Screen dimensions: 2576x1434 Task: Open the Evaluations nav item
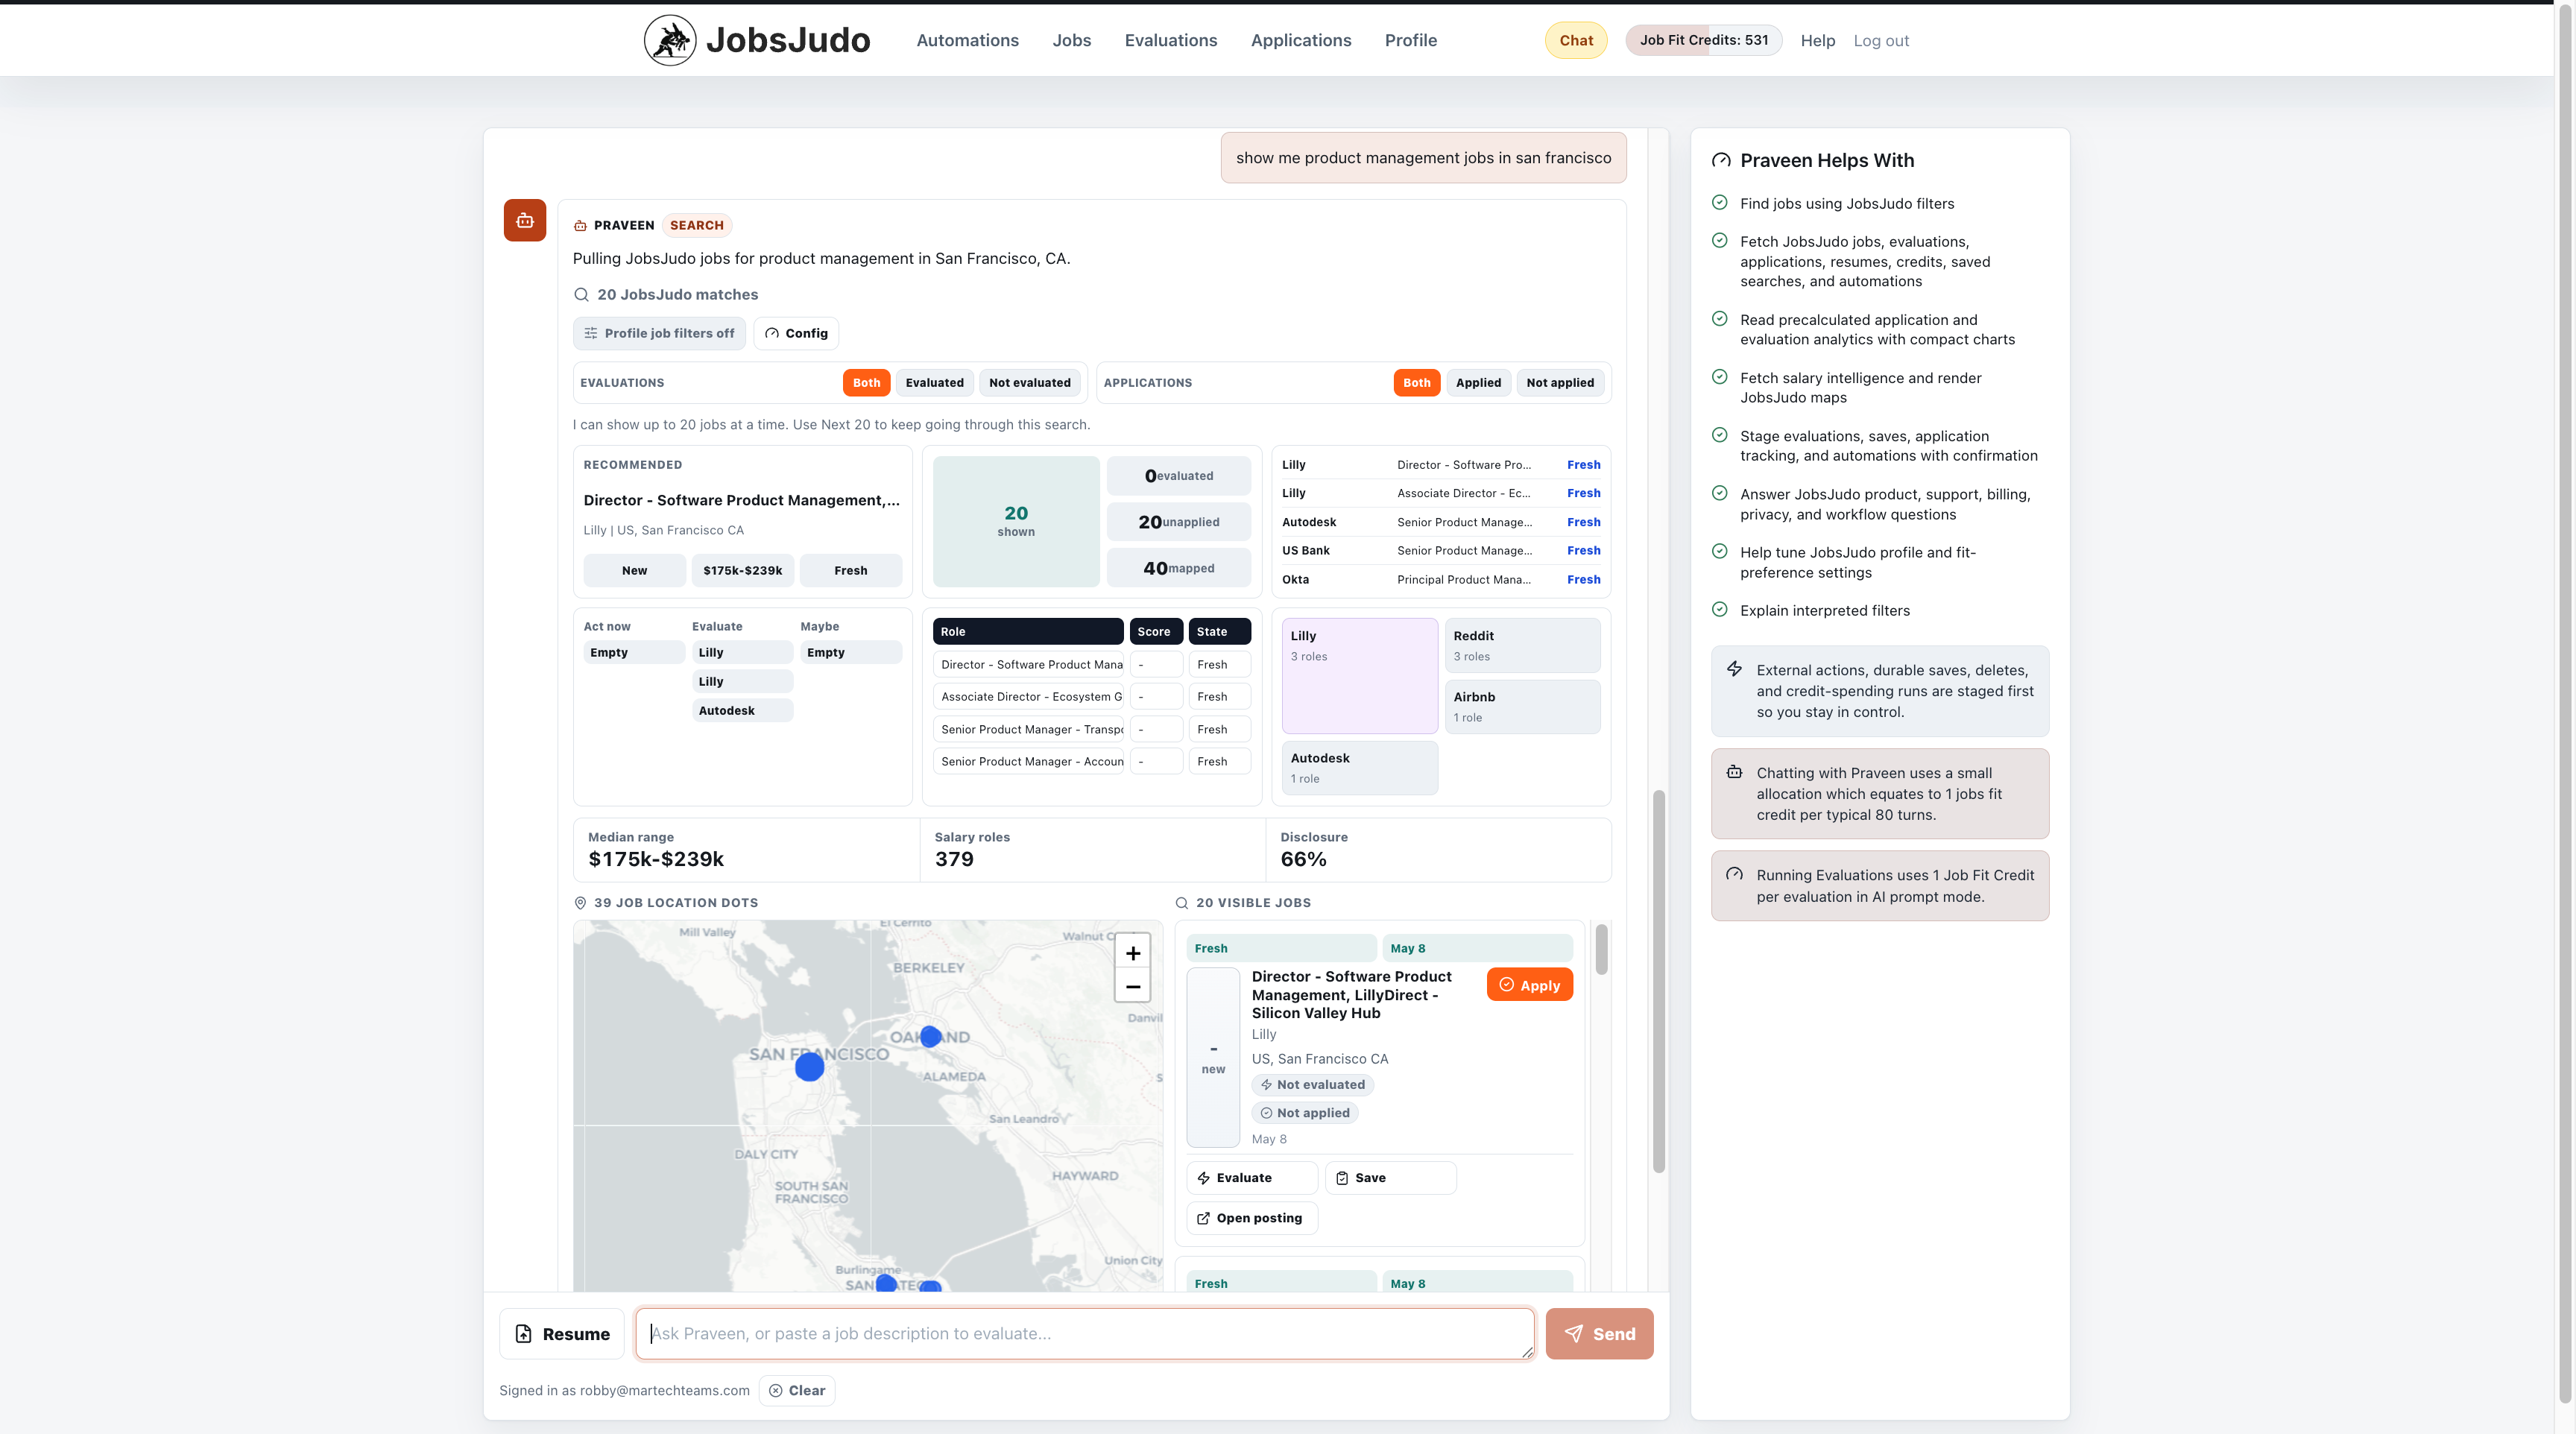coord(1171,40)
